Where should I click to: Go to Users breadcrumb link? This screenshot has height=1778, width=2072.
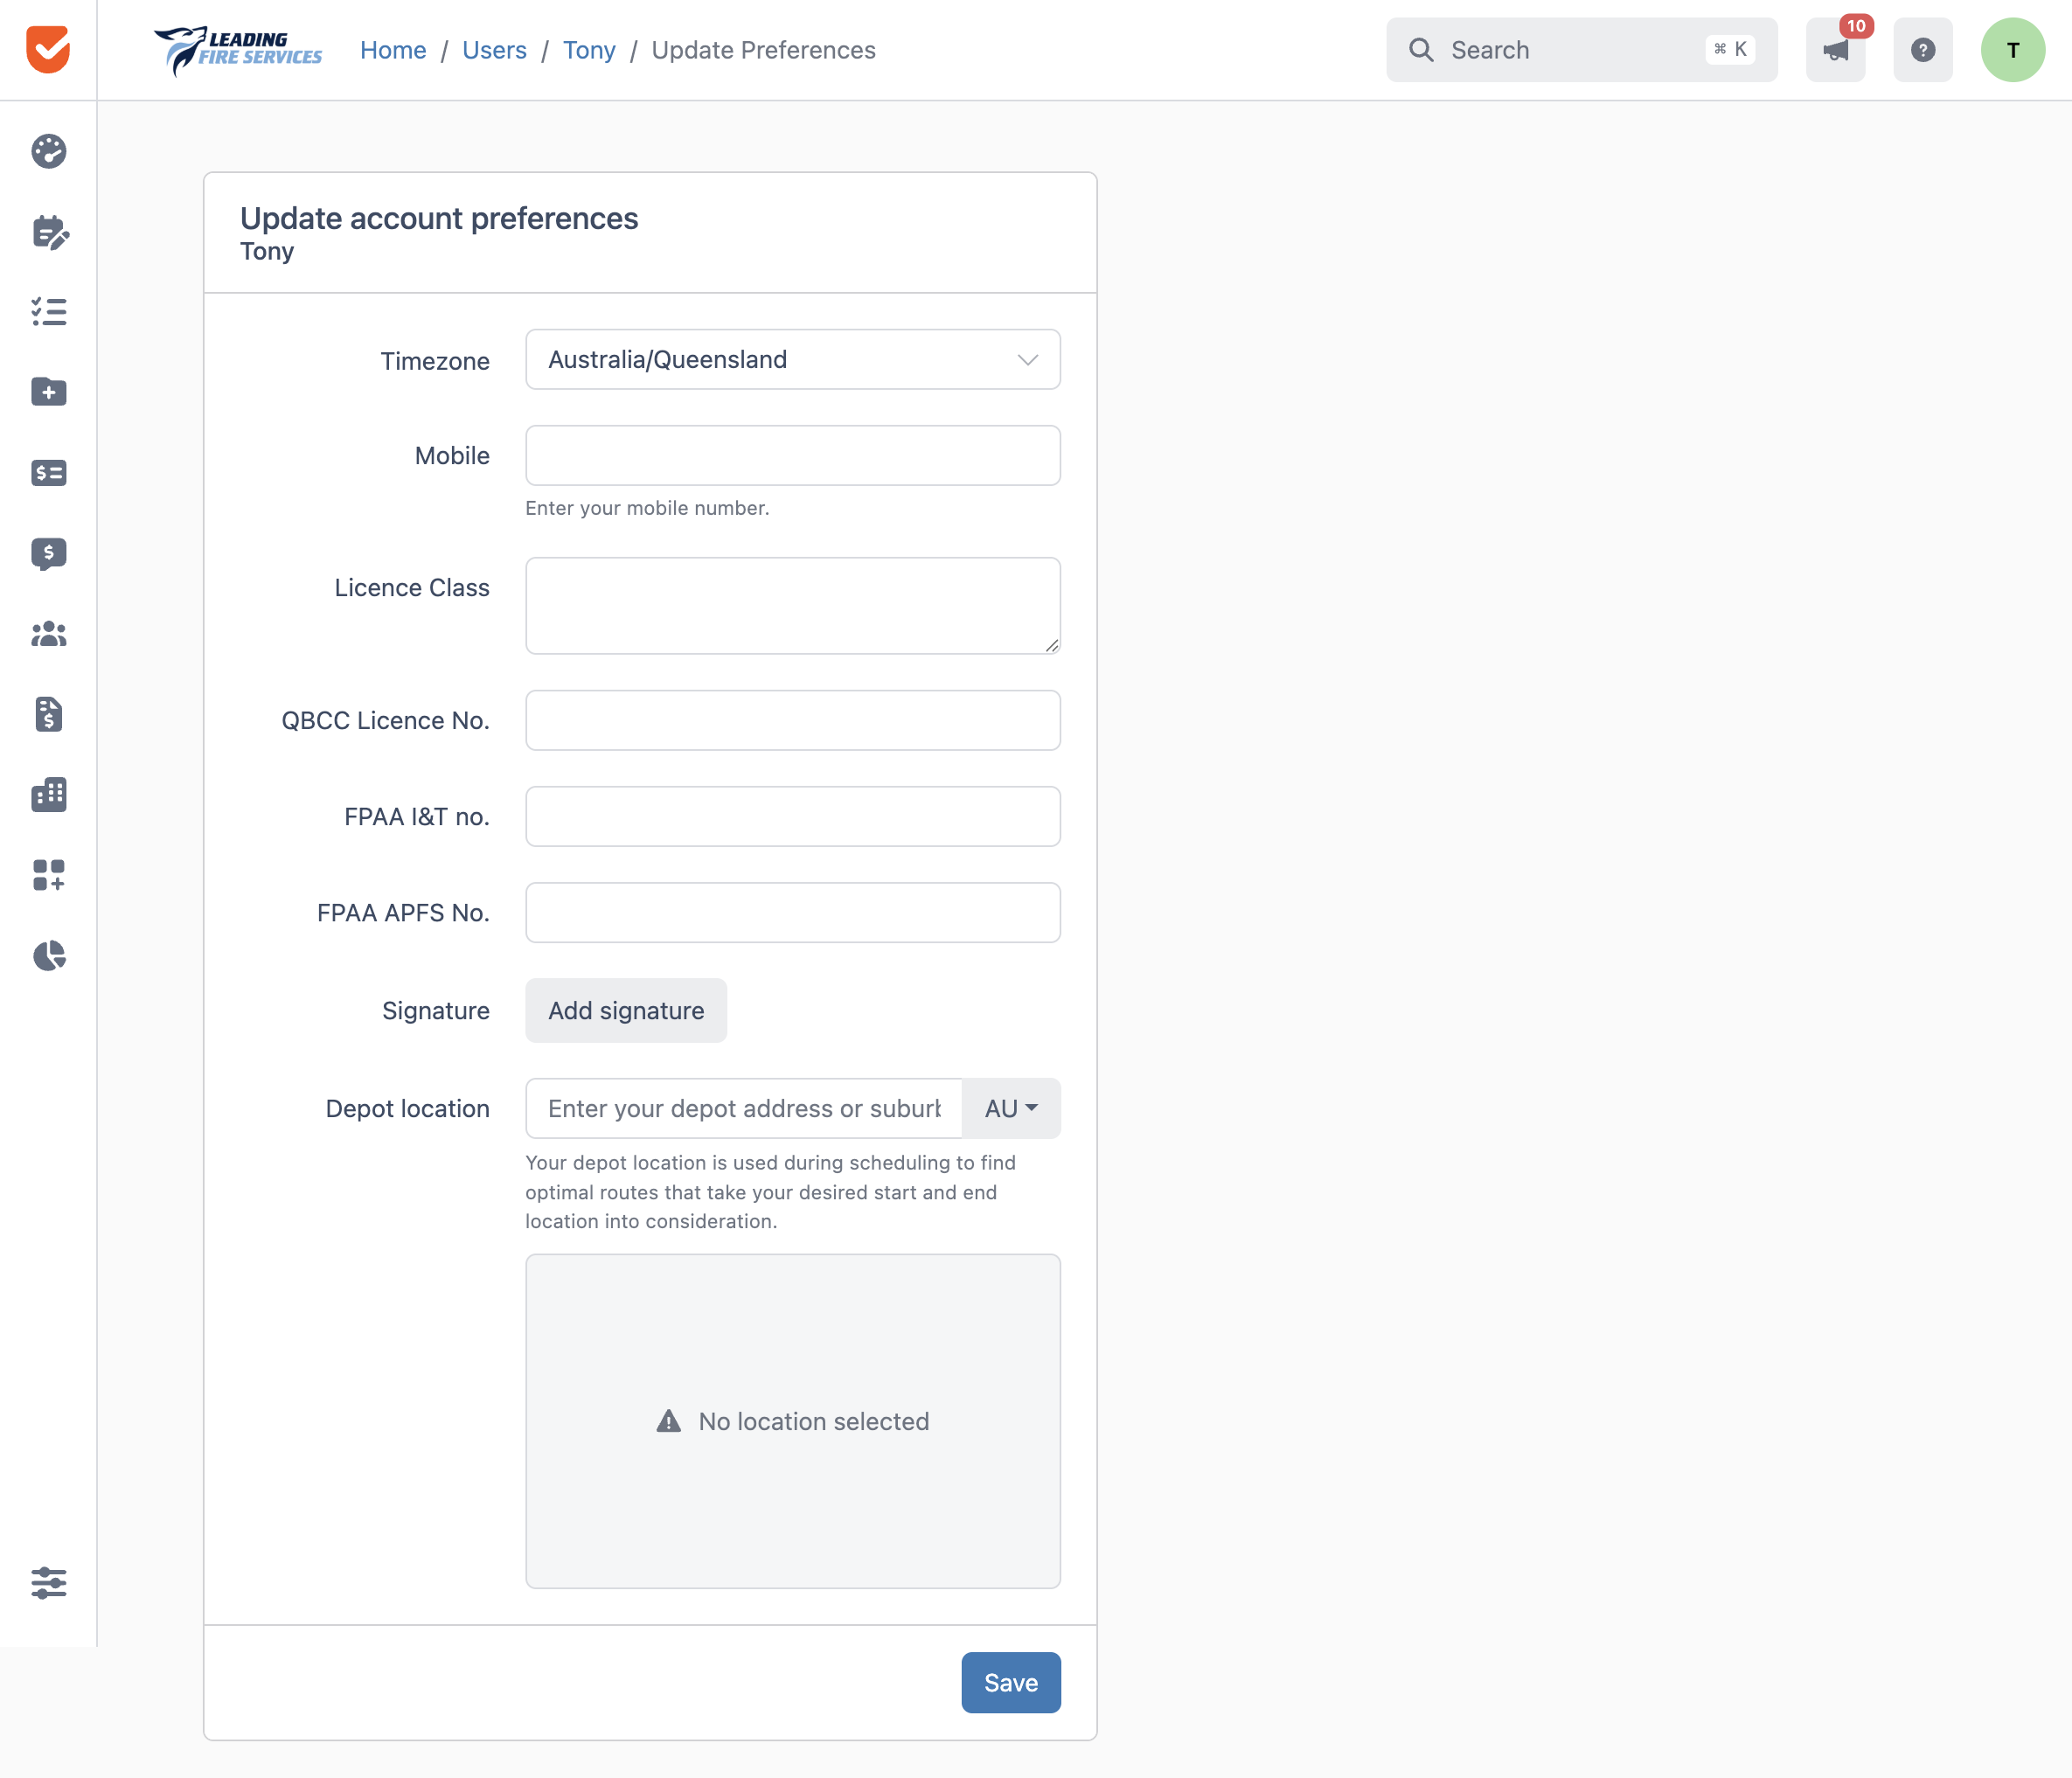click(x=494, y=50)
